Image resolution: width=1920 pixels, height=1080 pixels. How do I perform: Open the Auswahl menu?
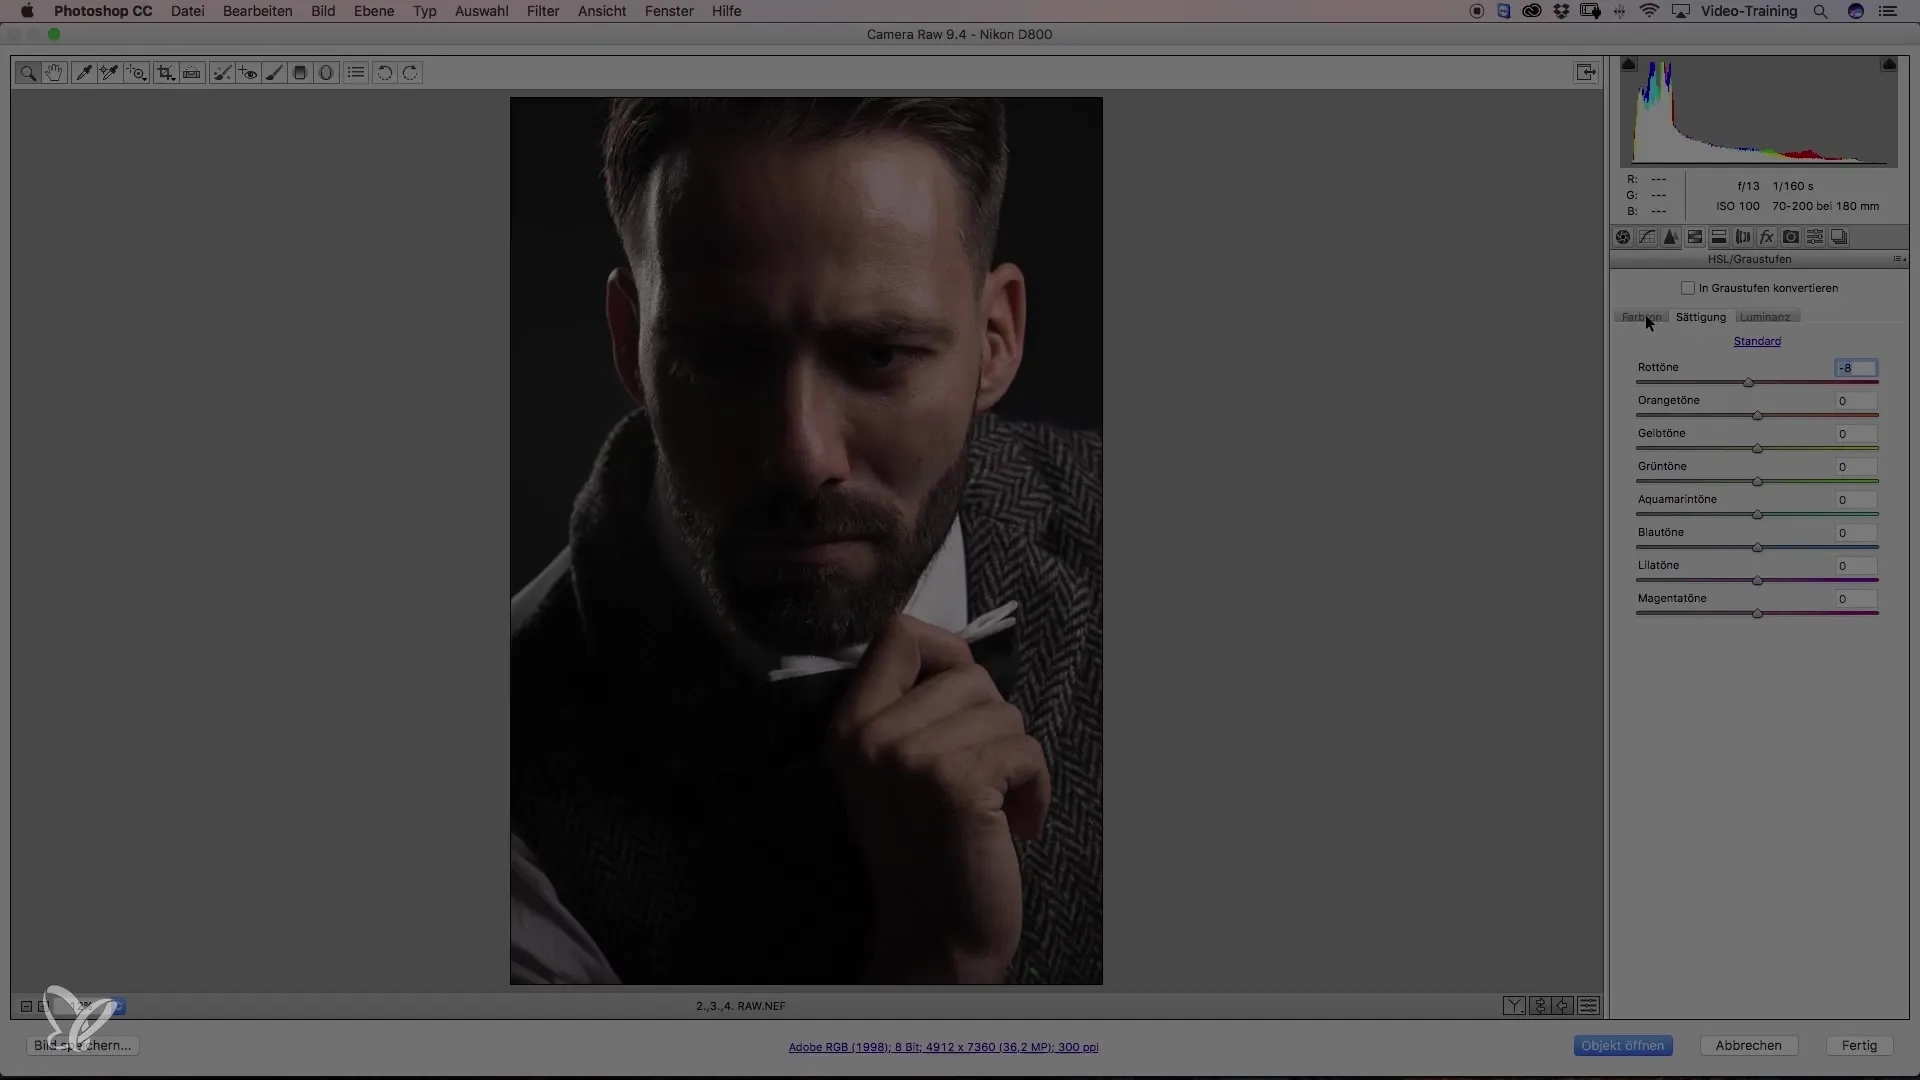(482, 11)
